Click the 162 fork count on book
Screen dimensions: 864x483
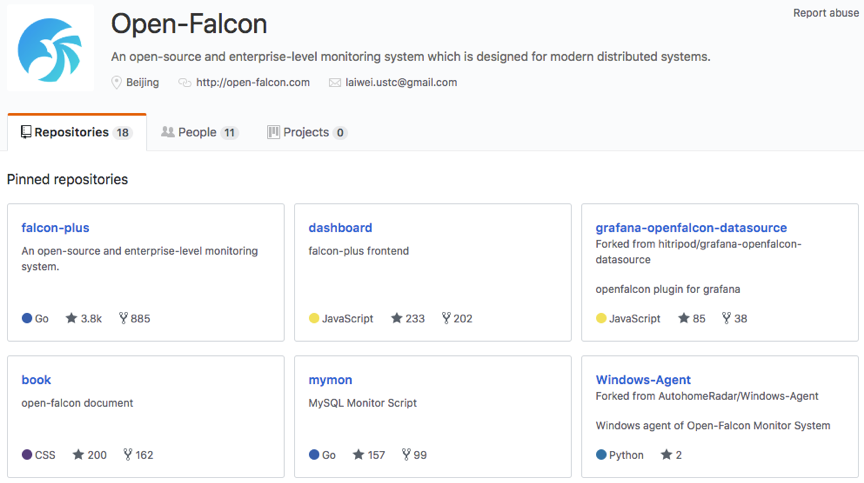point(144,455)
